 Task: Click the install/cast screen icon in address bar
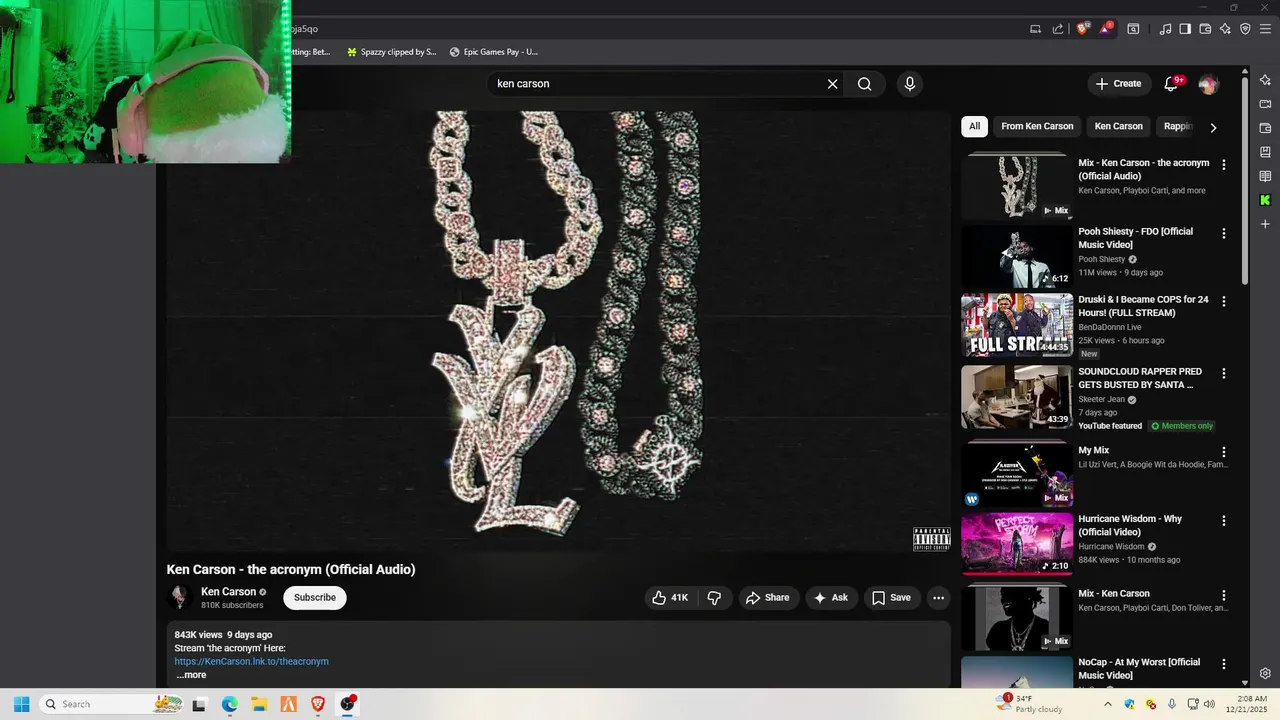point(1035,29)
